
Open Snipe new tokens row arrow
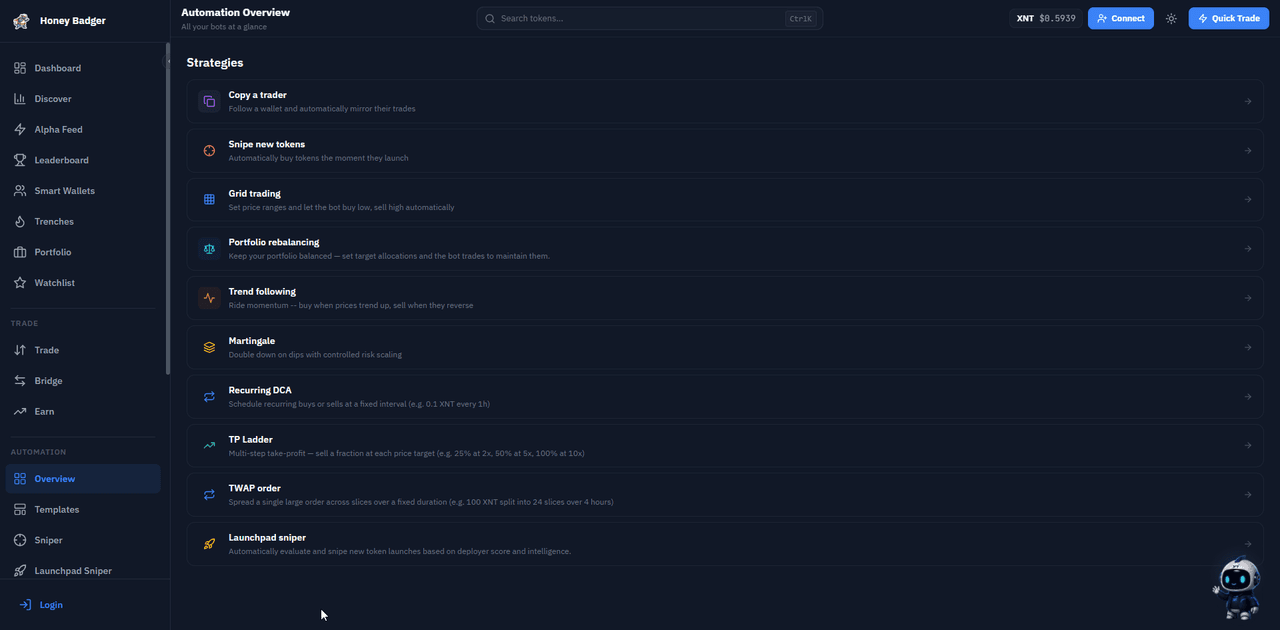point(1248,151)
